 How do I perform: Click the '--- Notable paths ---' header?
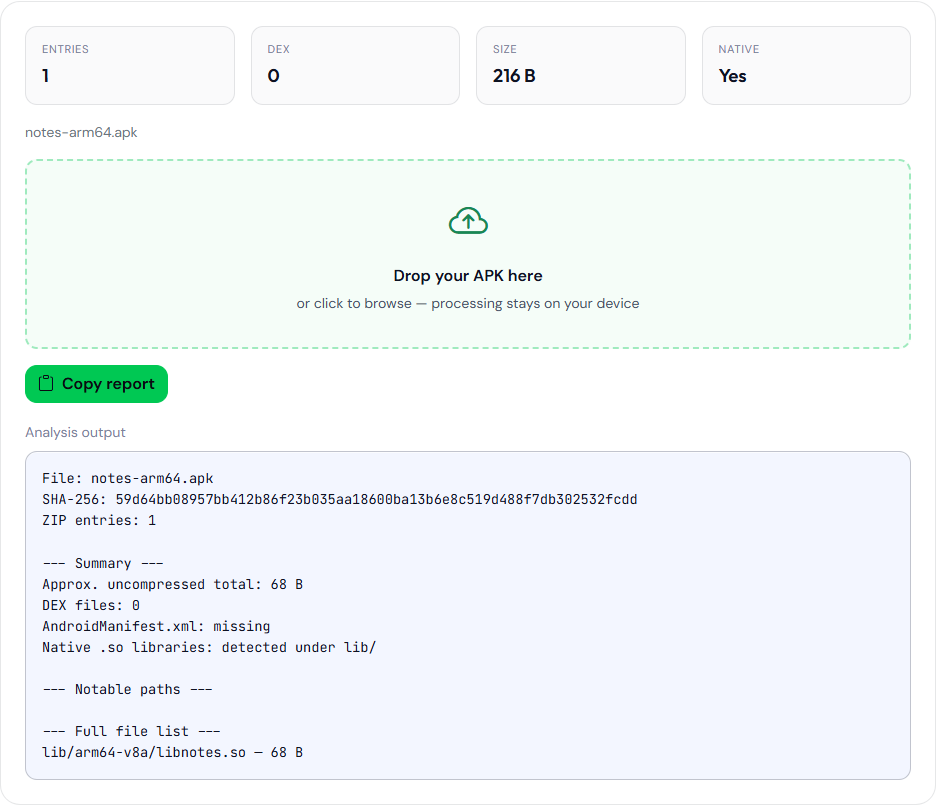point(127,690)
